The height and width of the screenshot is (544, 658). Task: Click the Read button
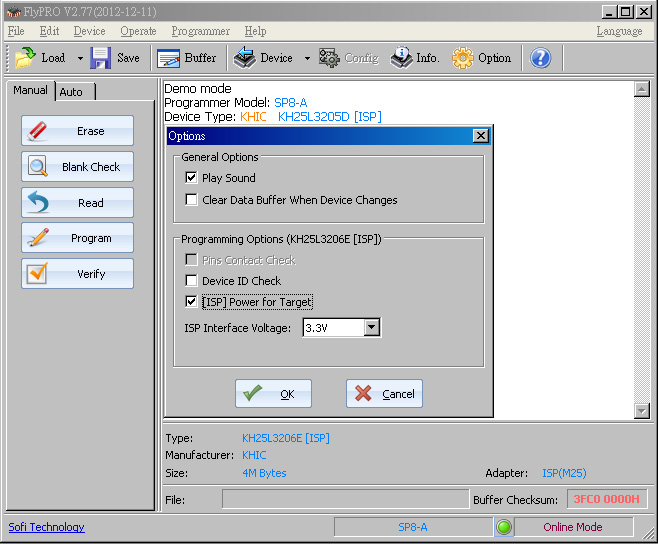pyautogui.click(x=78, y=203)
